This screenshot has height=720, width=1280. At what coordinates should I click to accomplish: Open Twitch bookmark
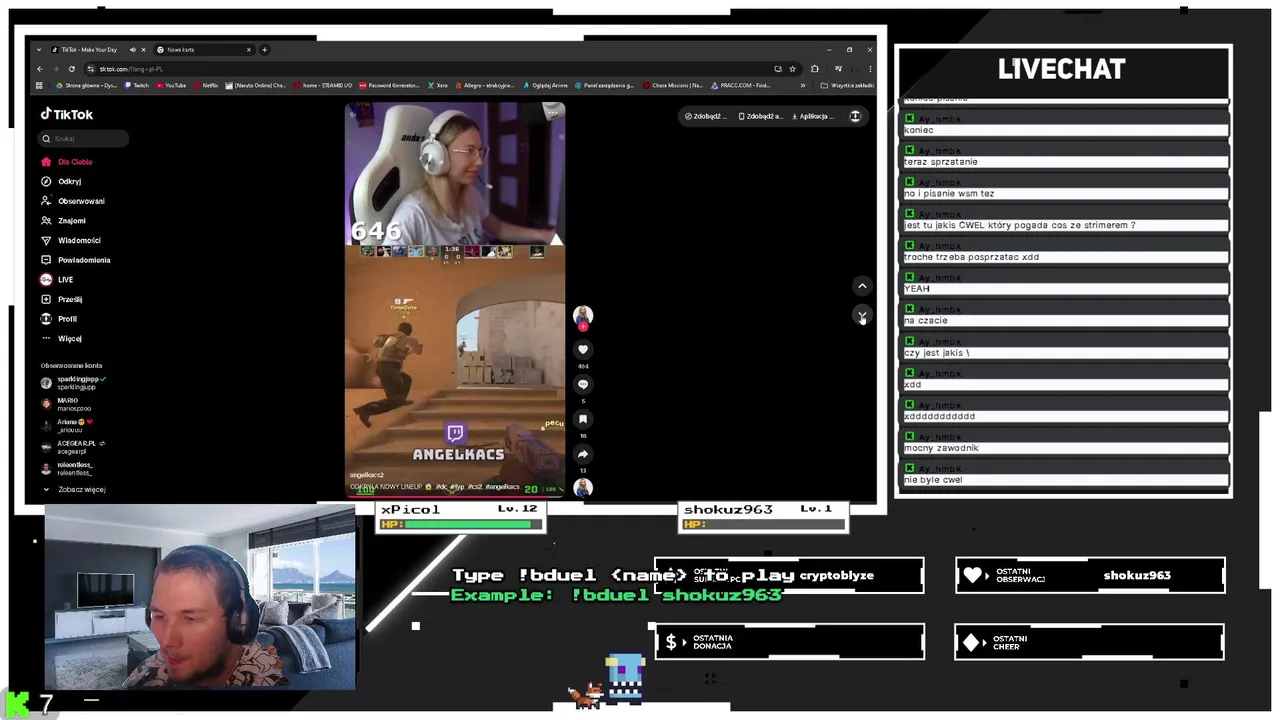point(137,85)
